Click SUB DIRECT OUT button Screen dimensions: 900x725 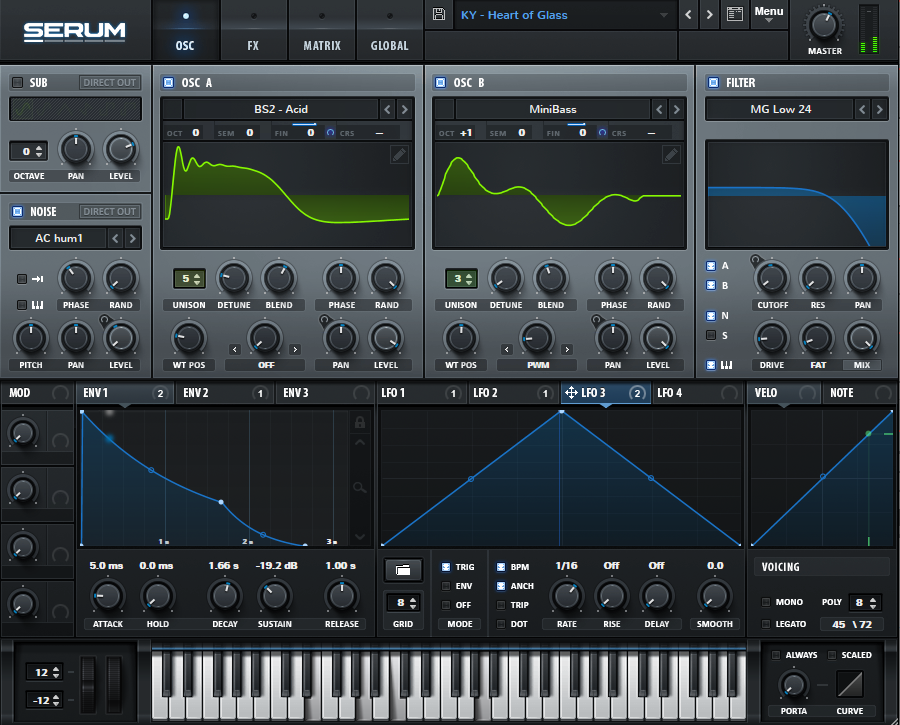tap(109, 83)
